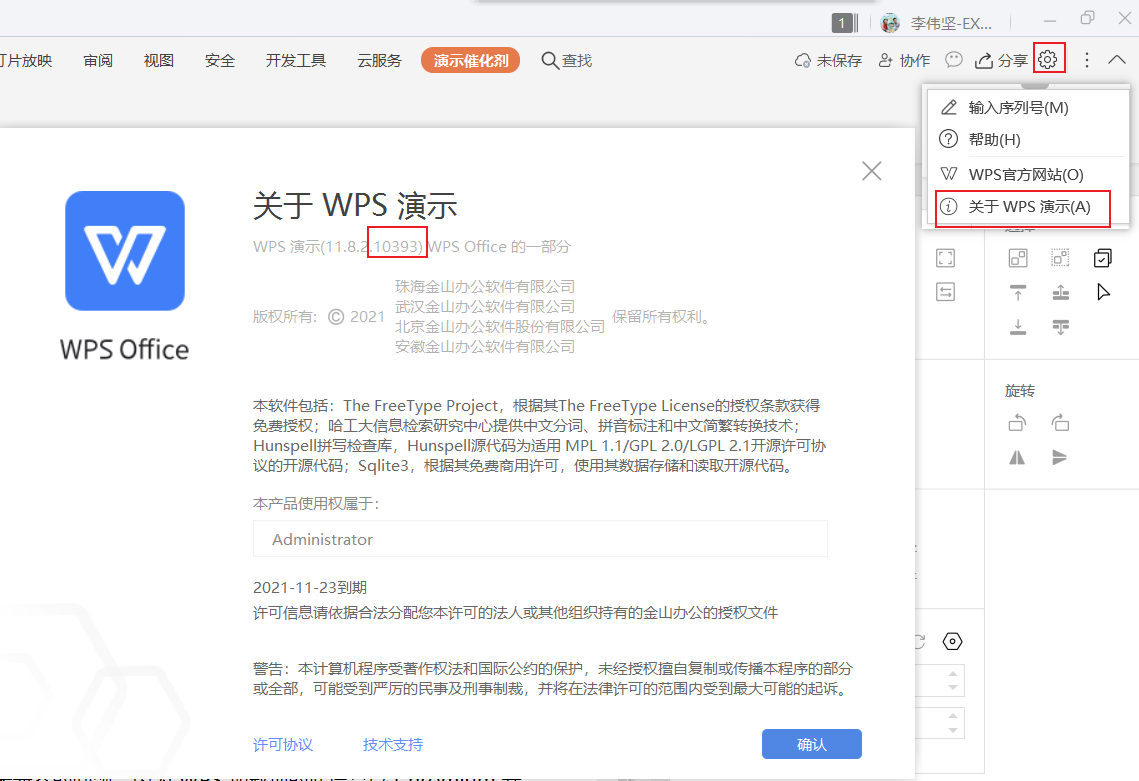The width and height of the screenshot is (1139, 781).
Task: Click the Administrator licensee field
Action: (540, 538)
